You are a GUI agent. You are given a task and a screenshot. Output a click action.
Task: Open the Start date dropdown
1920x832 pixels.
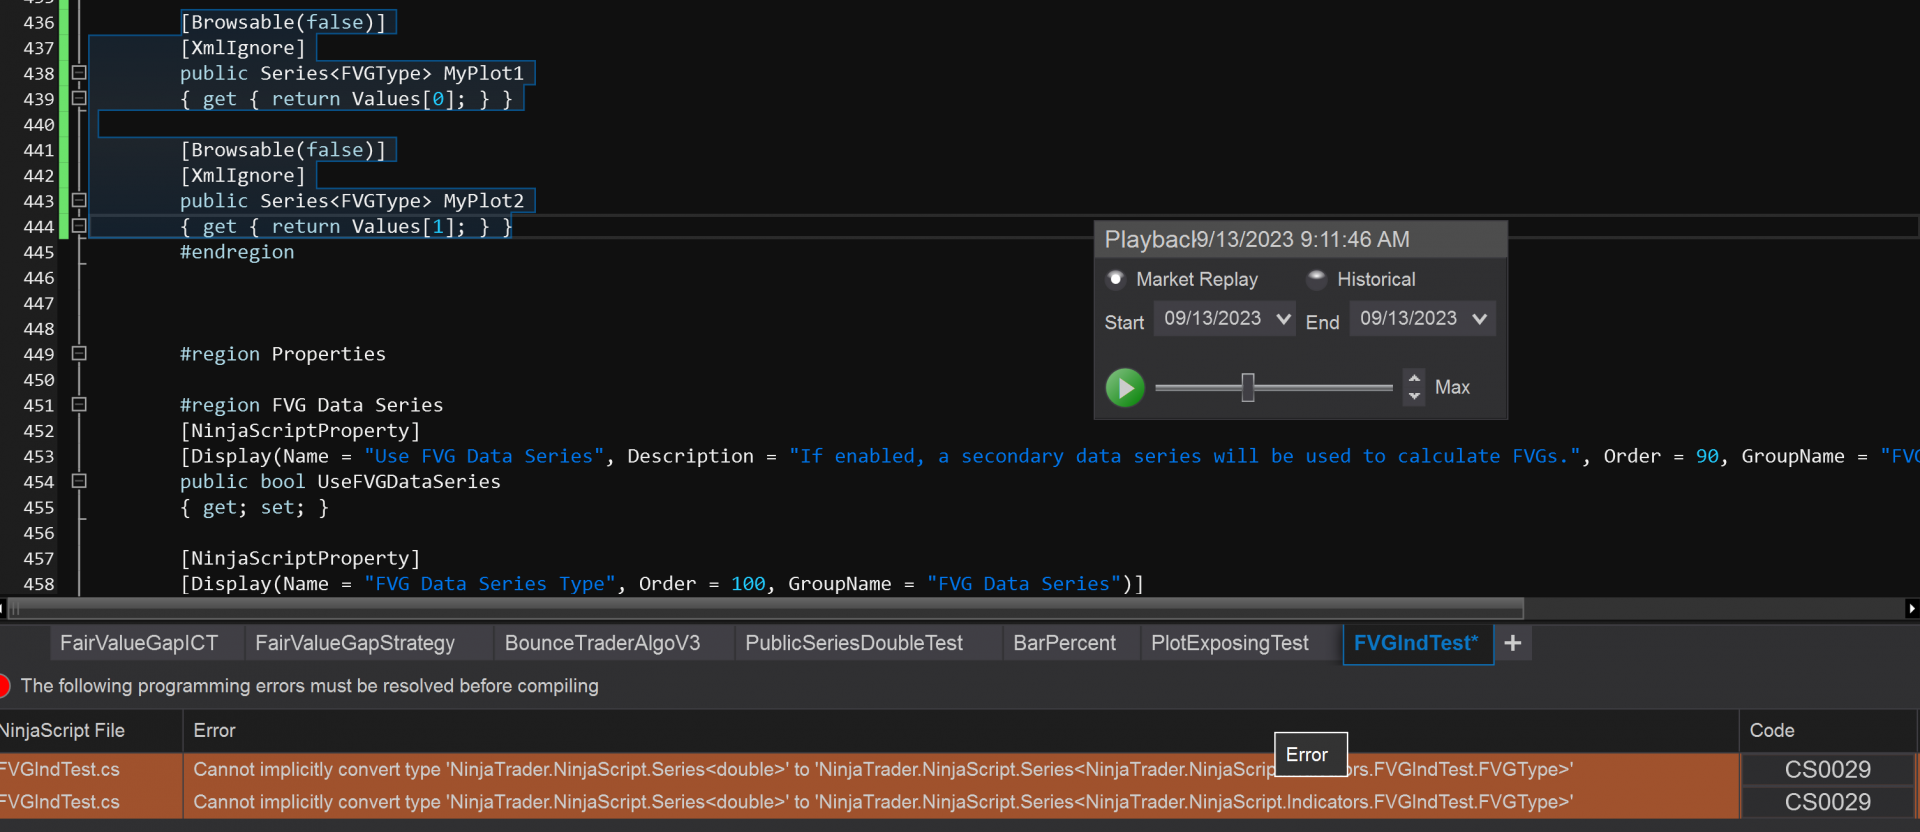pyautogui.click(x=1284, y=319)
